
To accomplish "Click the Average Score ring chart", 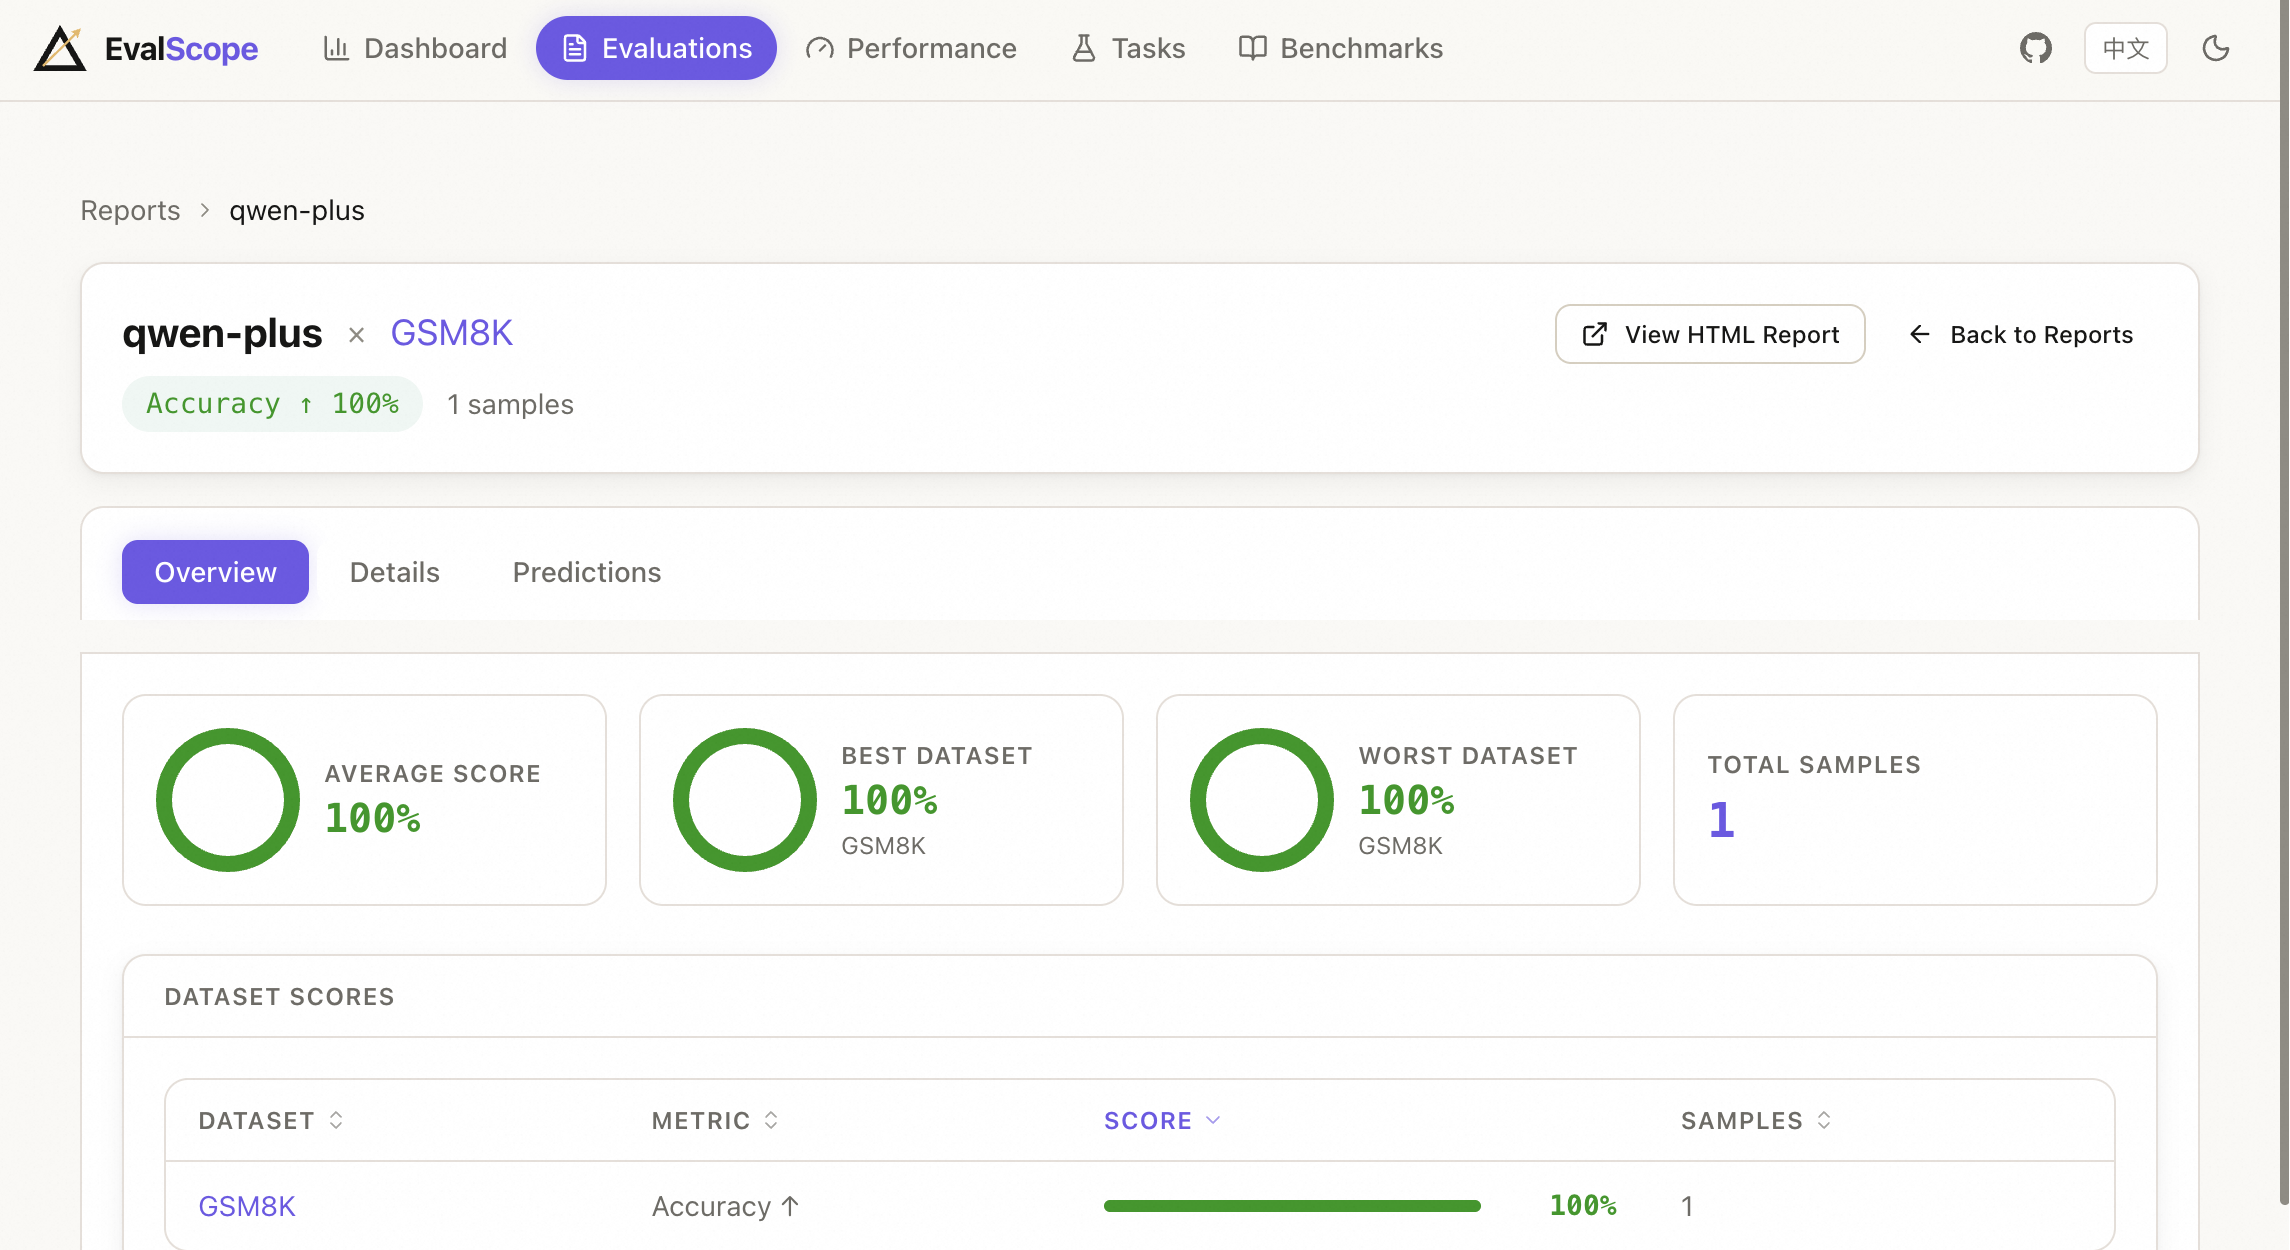I will 228,800.
